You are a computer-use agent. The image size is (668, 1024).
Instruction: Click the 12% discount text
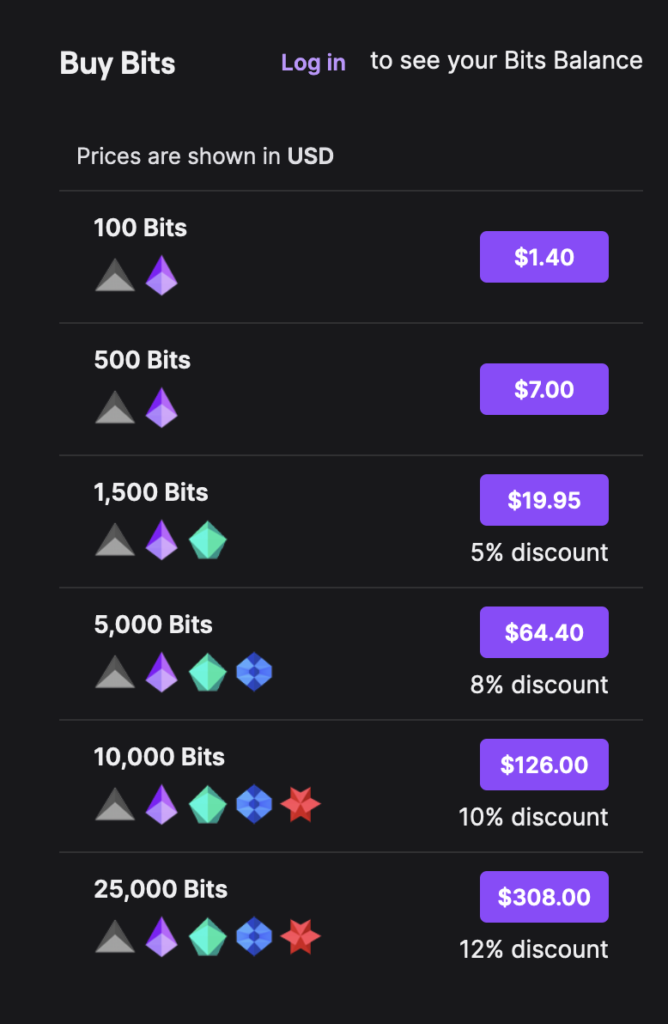click(533, 949)
